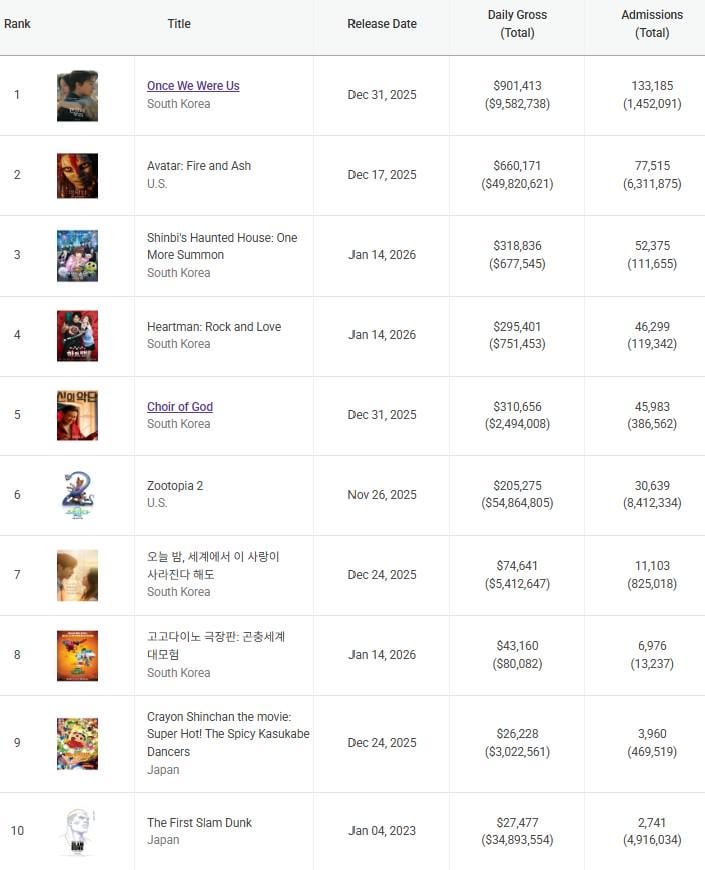Open the Zootopia 2 poster thumbnail
This screenshot has width=705, height=870.
point(77,496)
